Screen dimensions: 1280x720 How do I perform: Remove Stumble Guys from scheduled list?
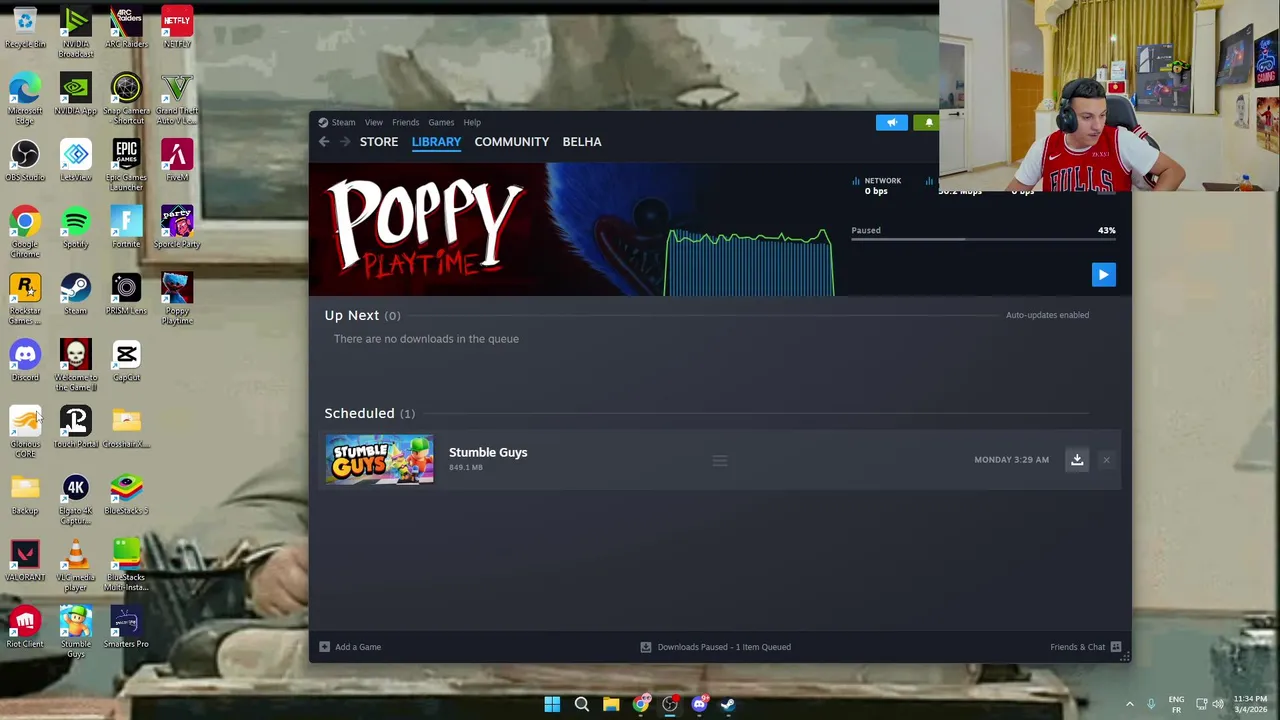tap(1106, 460)
